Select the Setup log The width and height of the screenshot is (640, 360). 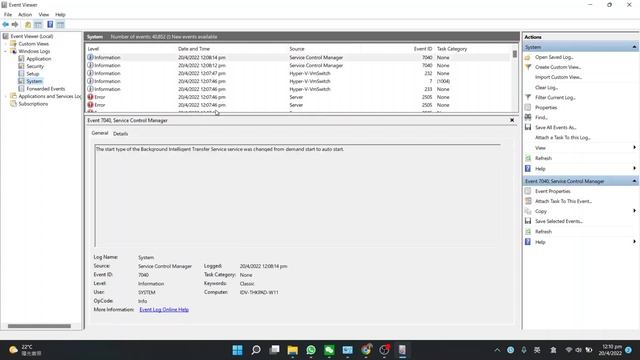point(33,74)
